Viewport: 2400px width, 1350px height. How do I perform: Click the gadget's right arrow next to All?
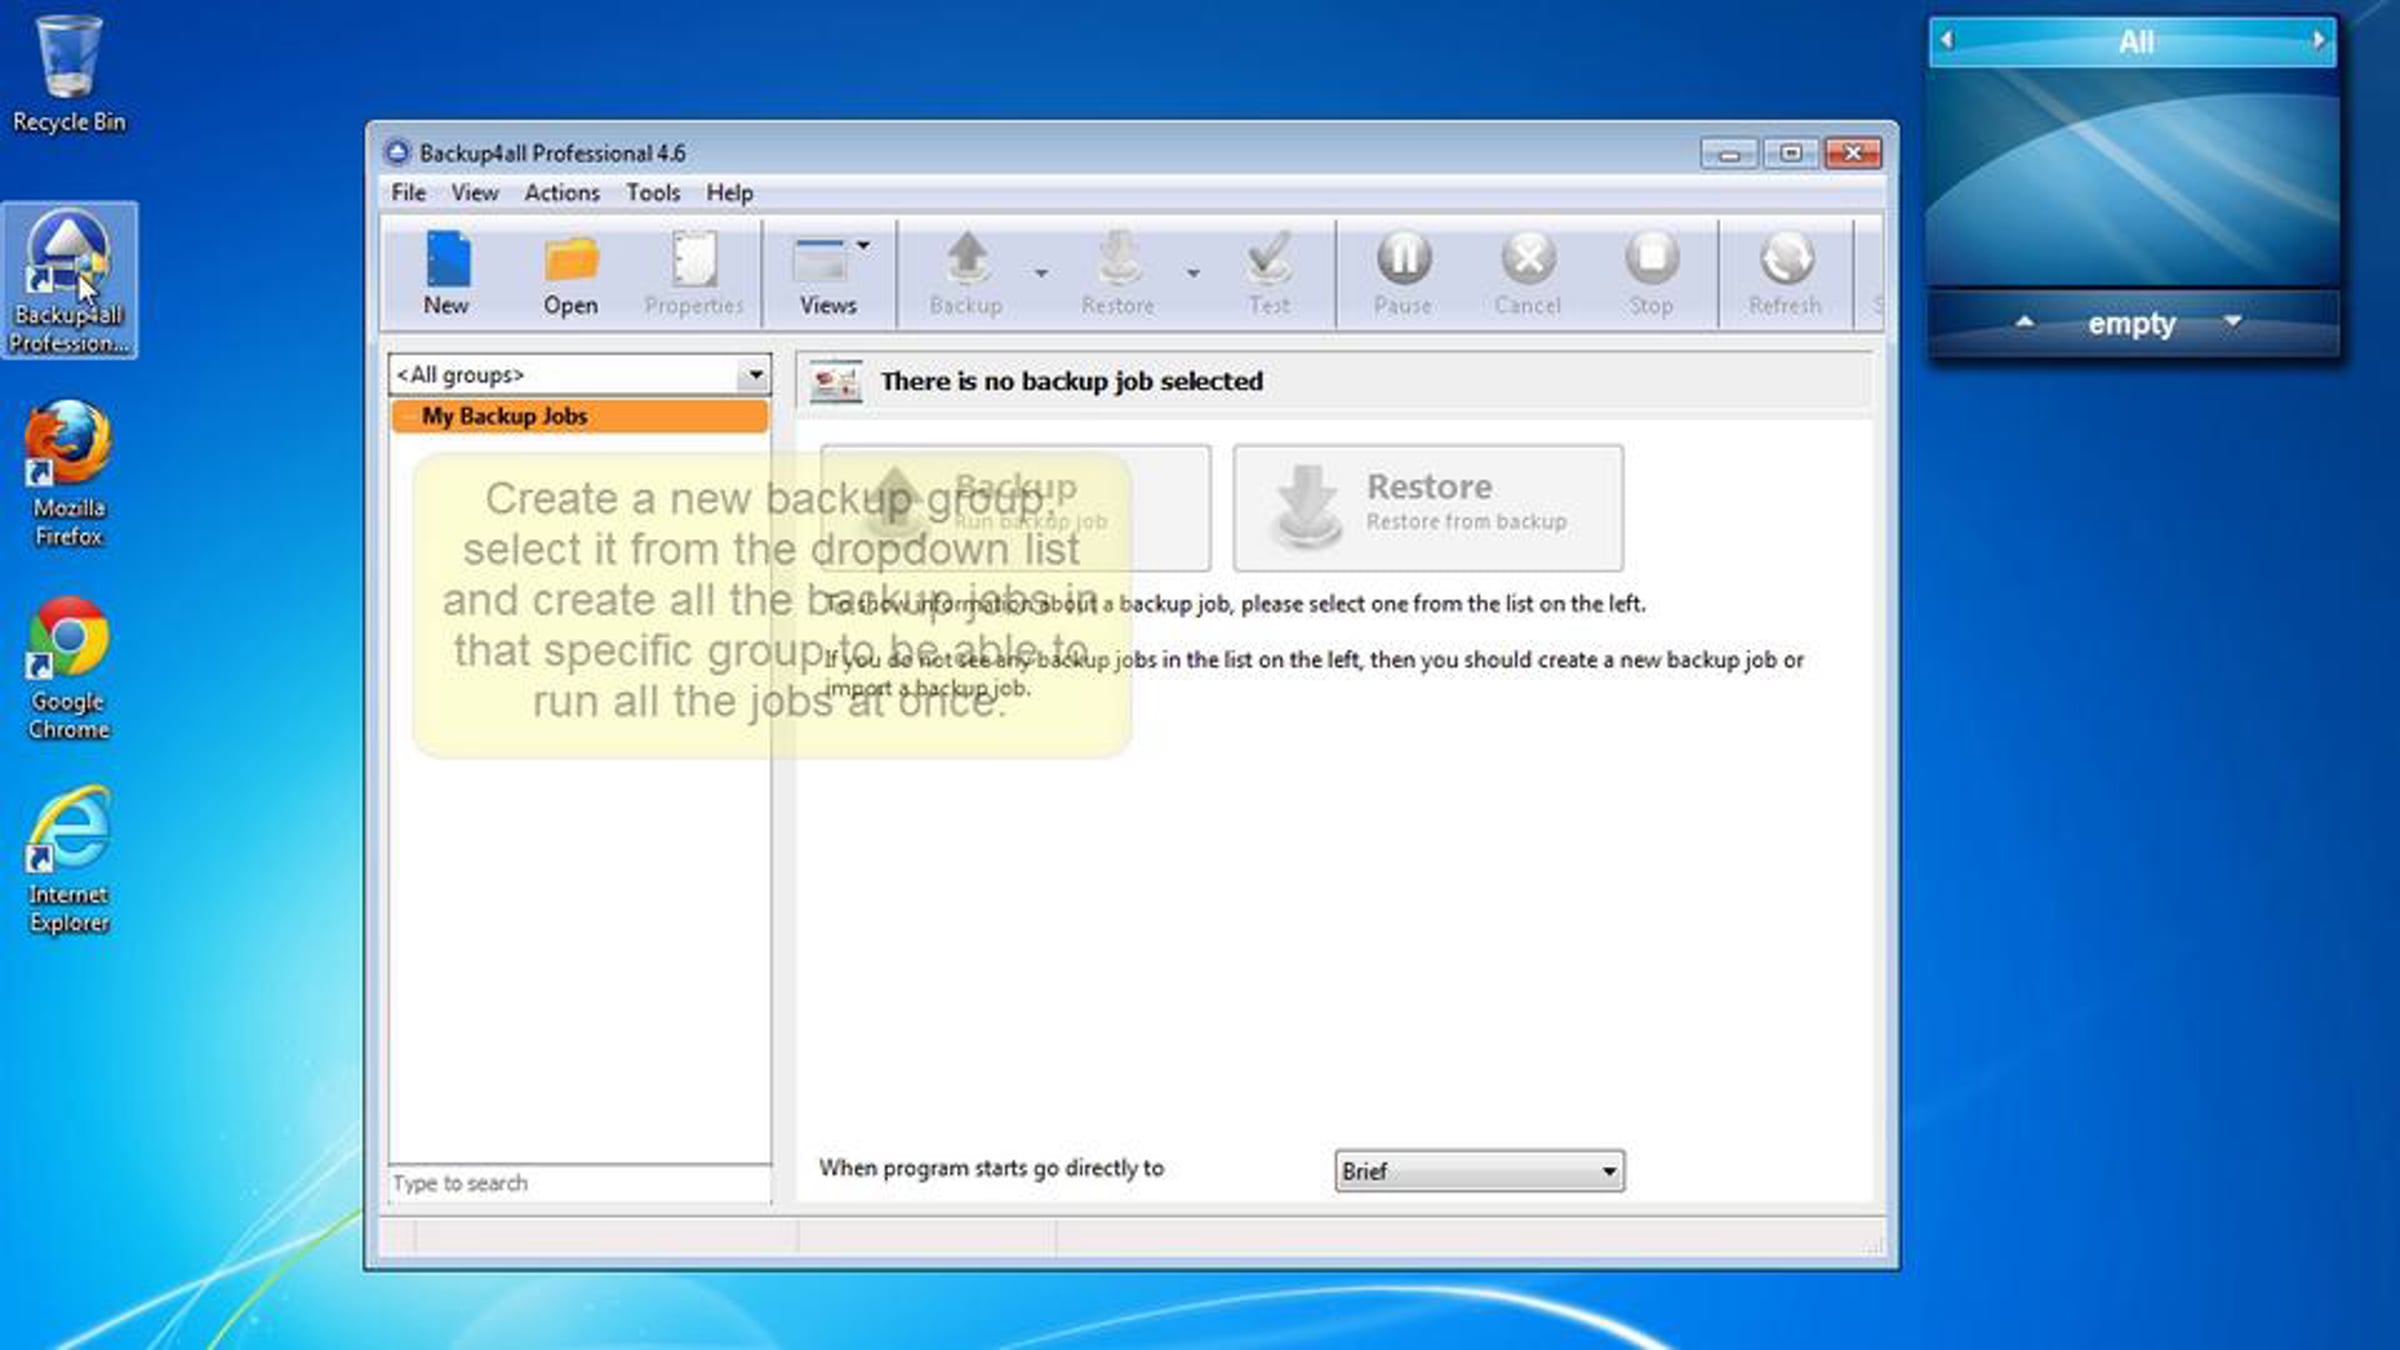2317,40
